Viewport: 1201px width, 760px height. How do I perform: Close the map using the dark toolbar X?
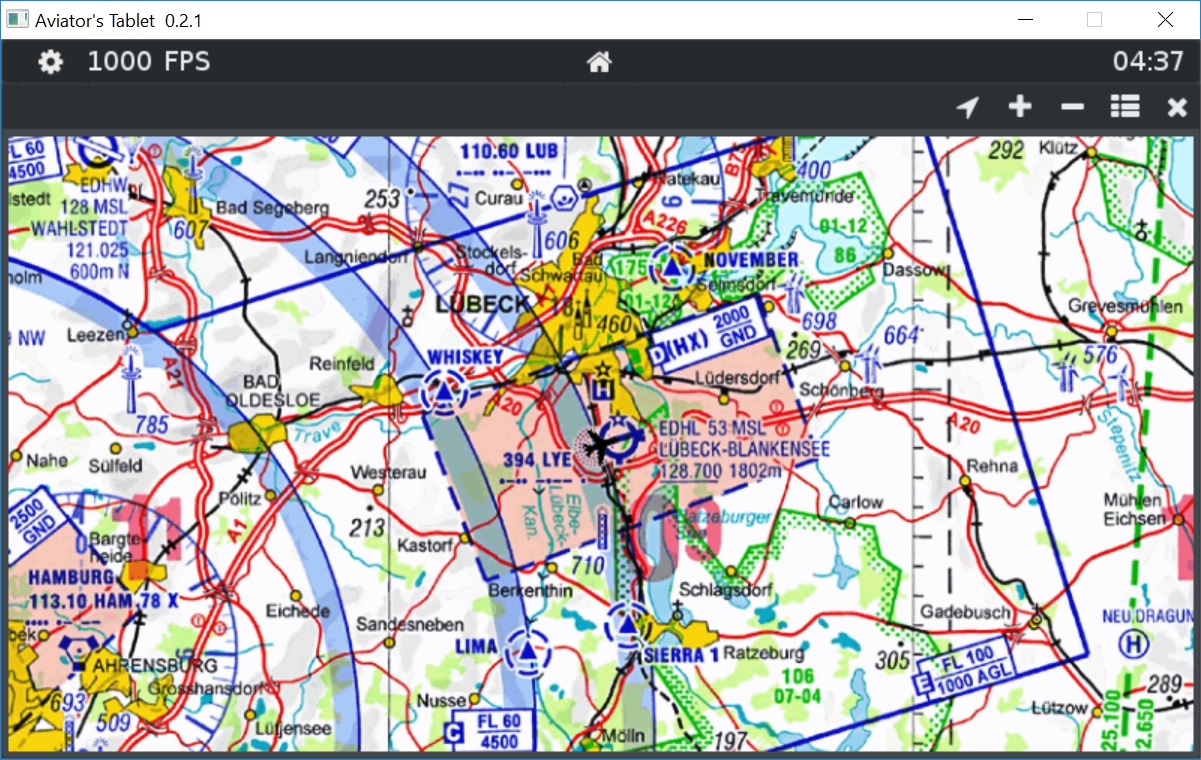pyautogui.click(x=1177, y=108)
